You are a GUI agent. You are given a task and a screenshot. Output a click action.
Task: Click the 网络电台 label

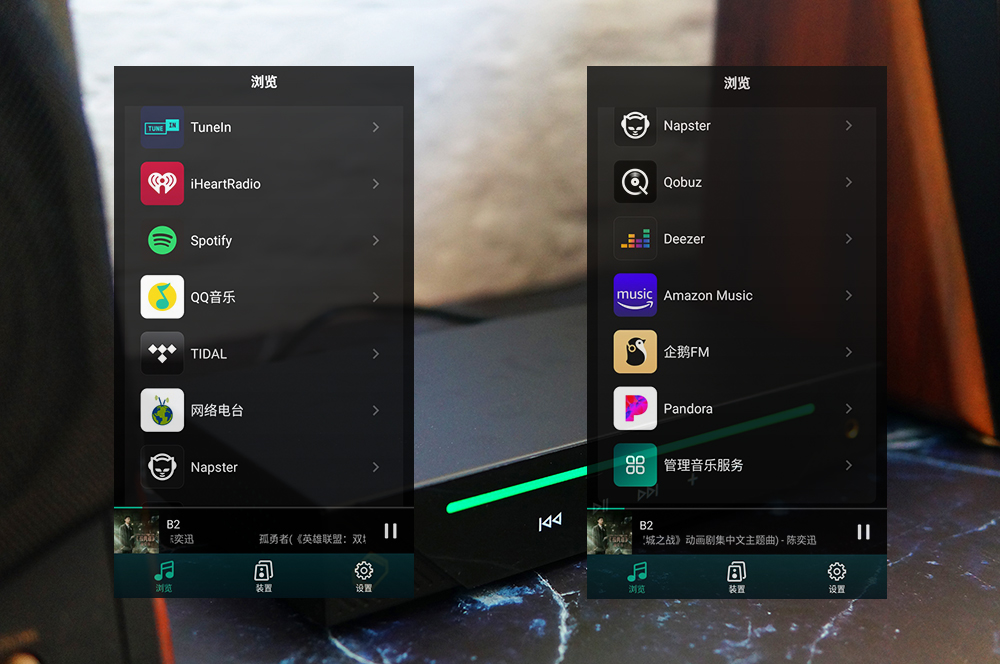(x=217, y=410)
